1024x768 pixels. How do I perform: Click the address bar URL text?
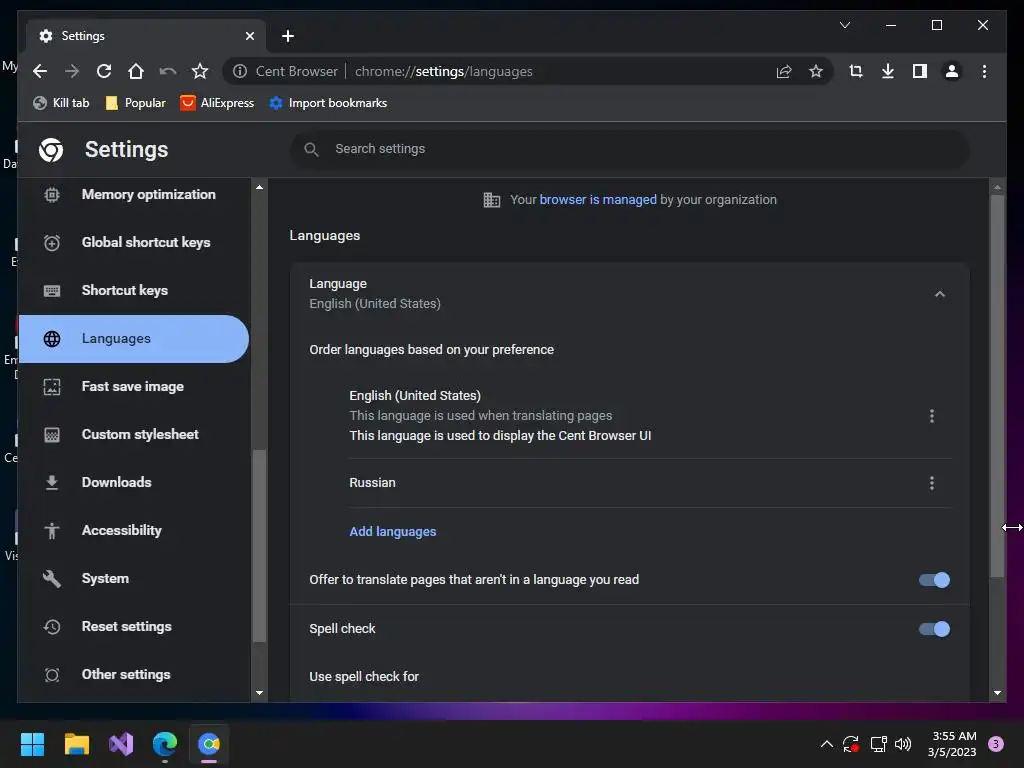point(444,71)
